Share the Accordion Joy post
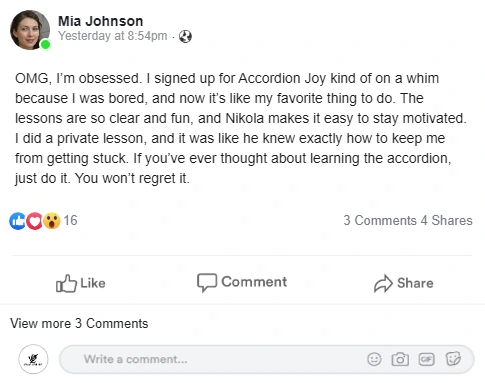485x383 pixels. pyautogui.click(x=404, y=283)
